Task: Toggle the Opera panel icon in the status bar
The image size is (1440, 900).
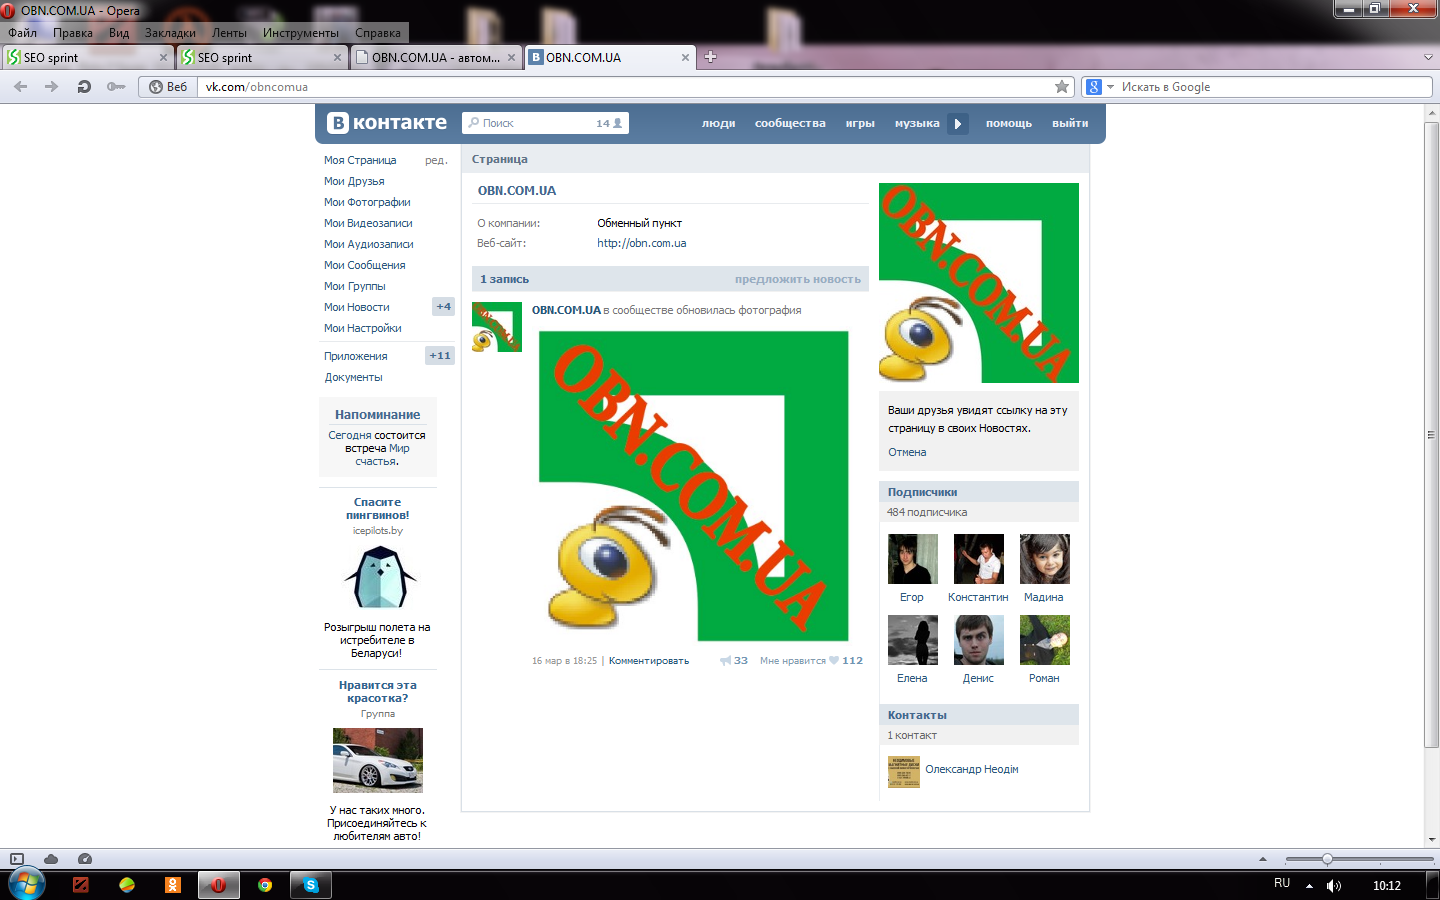Action: pos(17,859)
